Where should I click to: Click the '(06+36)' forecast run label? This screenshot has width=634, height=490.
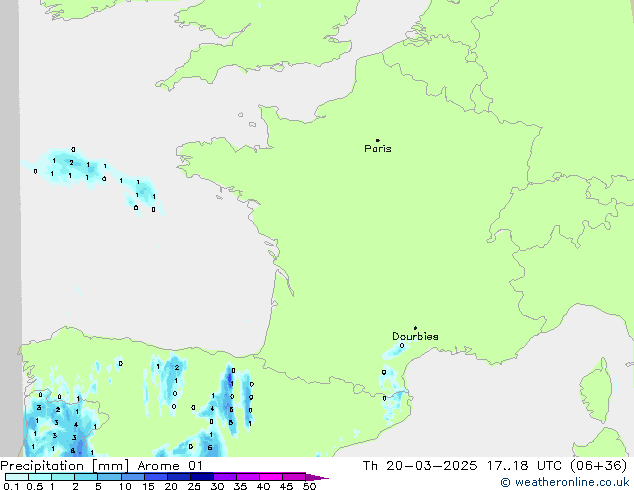point(598,466)
